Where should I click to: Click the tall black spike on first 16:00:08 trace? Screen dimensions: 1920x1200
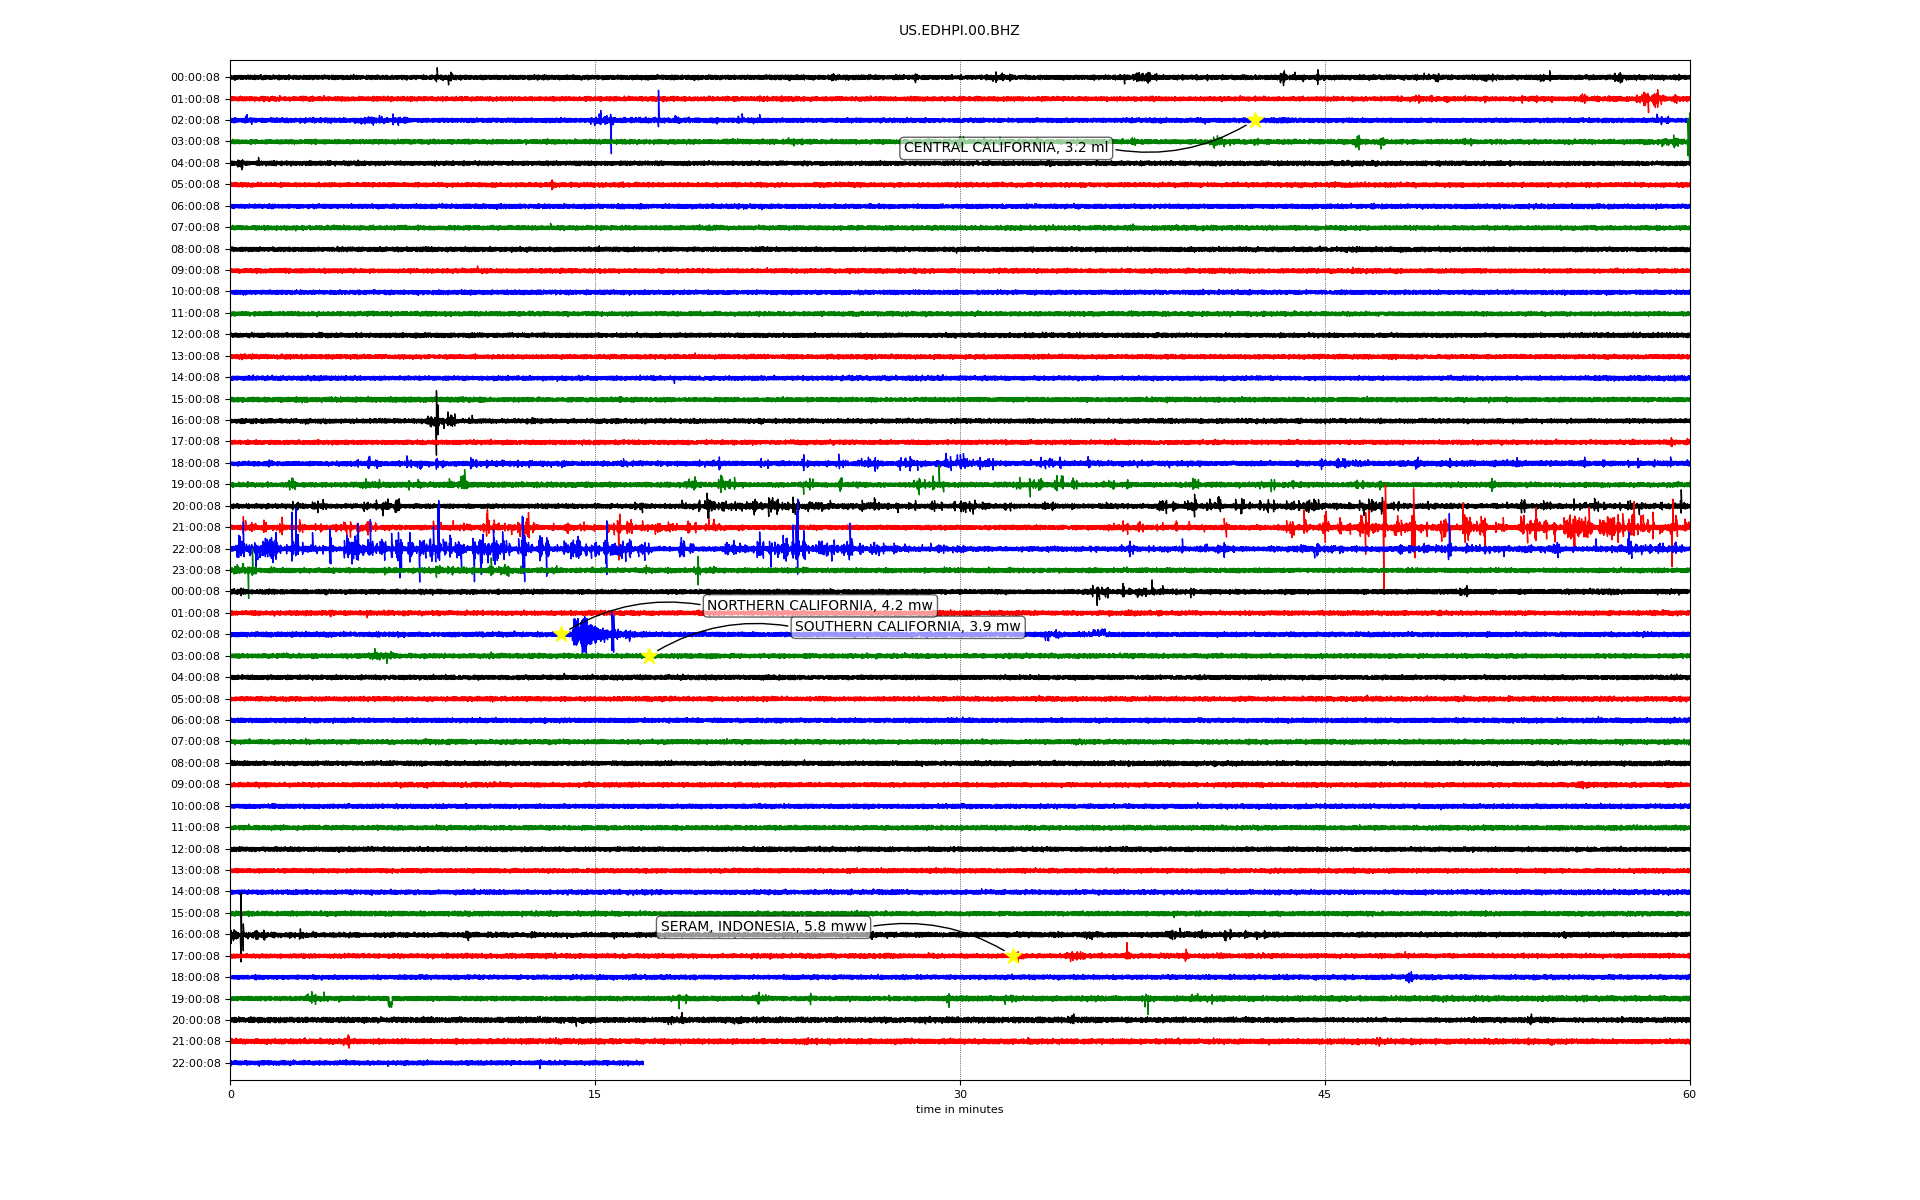pyautogui.click(x=436, y=420)
